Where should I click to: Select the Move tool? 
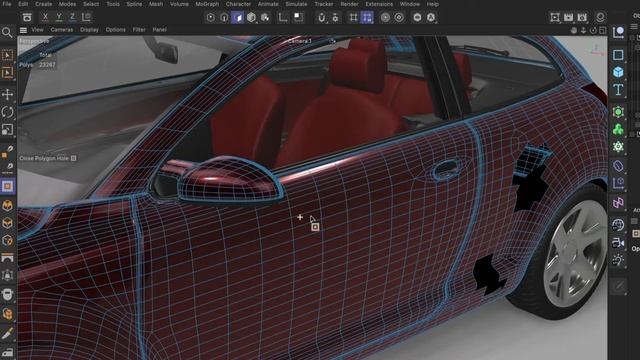7,95
